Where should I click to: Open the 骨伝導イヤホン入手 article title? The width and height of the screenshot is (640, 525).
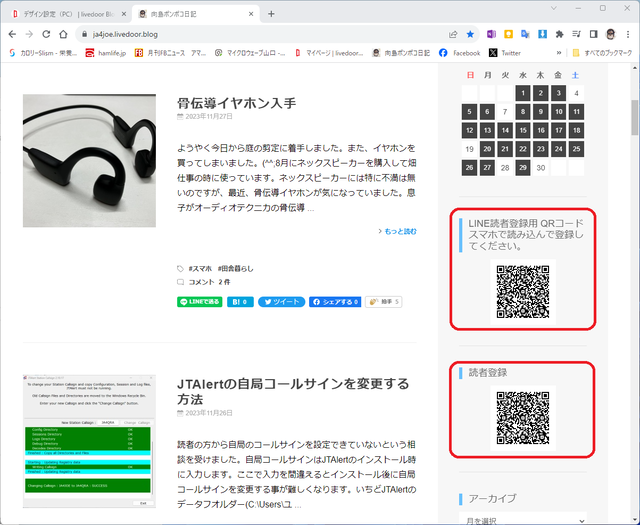(236, 103)
